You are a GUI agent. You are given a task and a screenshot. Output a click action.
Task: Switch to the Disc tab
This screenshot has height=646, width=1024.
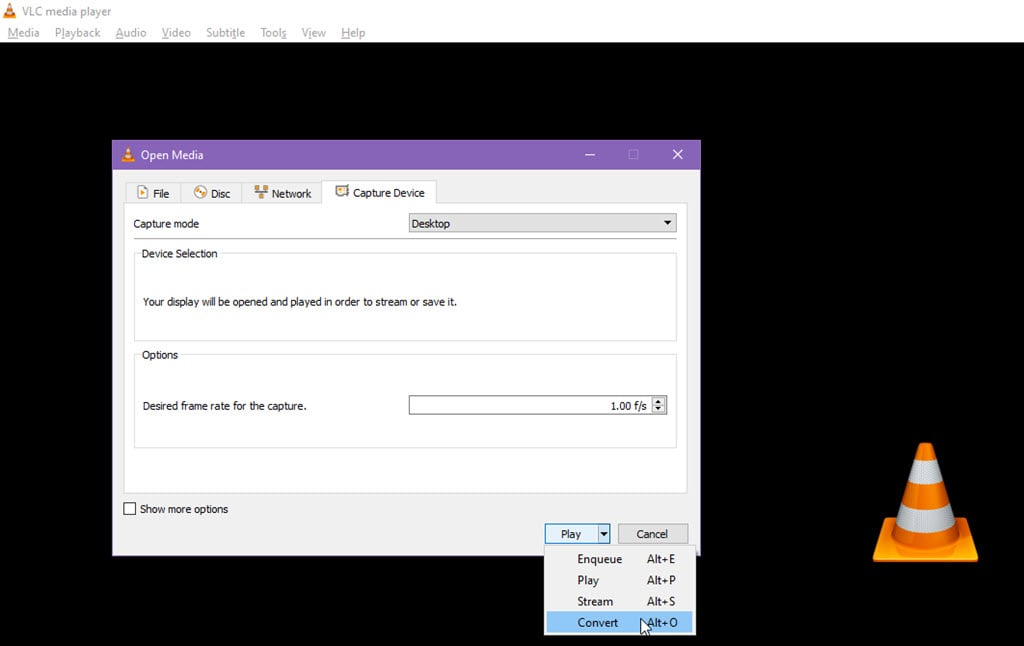[x=212, y=193]
